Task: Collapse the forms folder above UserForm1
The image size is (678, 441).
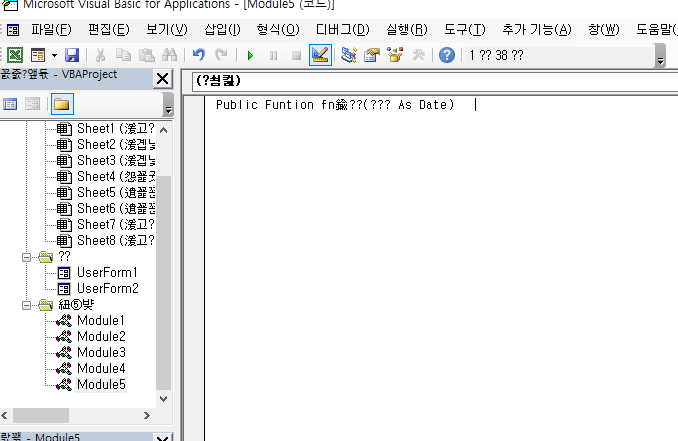Action: 28,257
